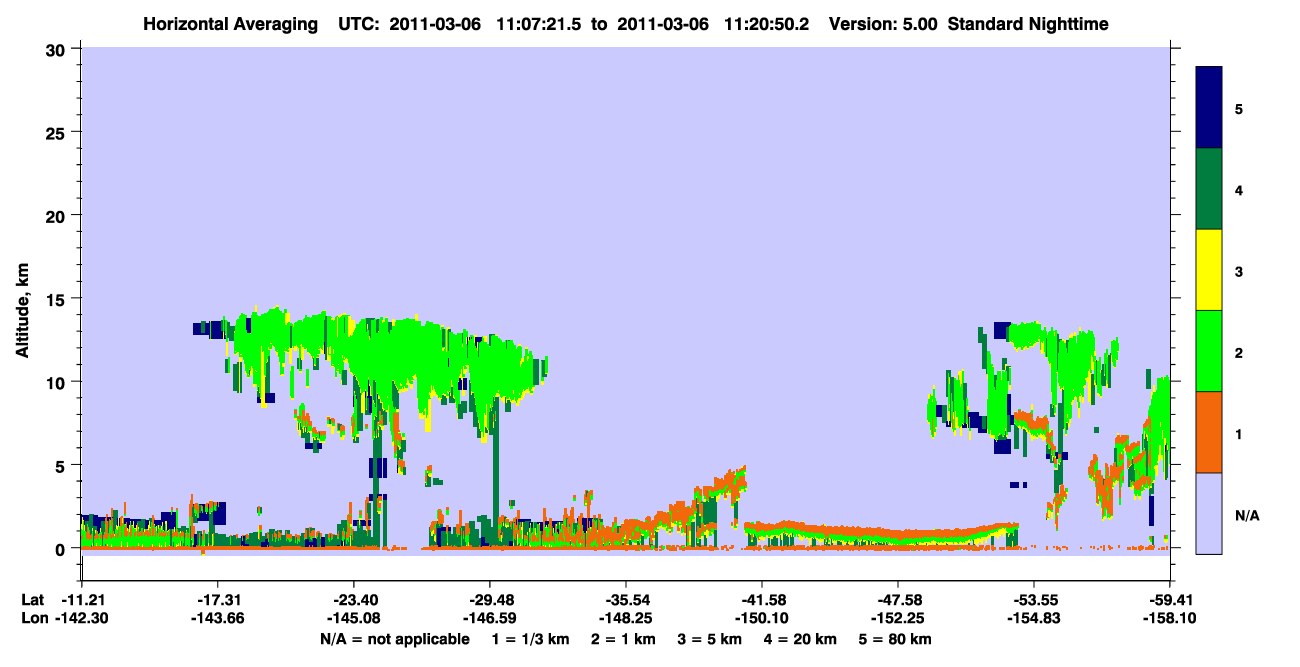Click longitude value -152.25
Image resolution: width=1300 pixels, height=667 pixels.
(x=897, y=619)
